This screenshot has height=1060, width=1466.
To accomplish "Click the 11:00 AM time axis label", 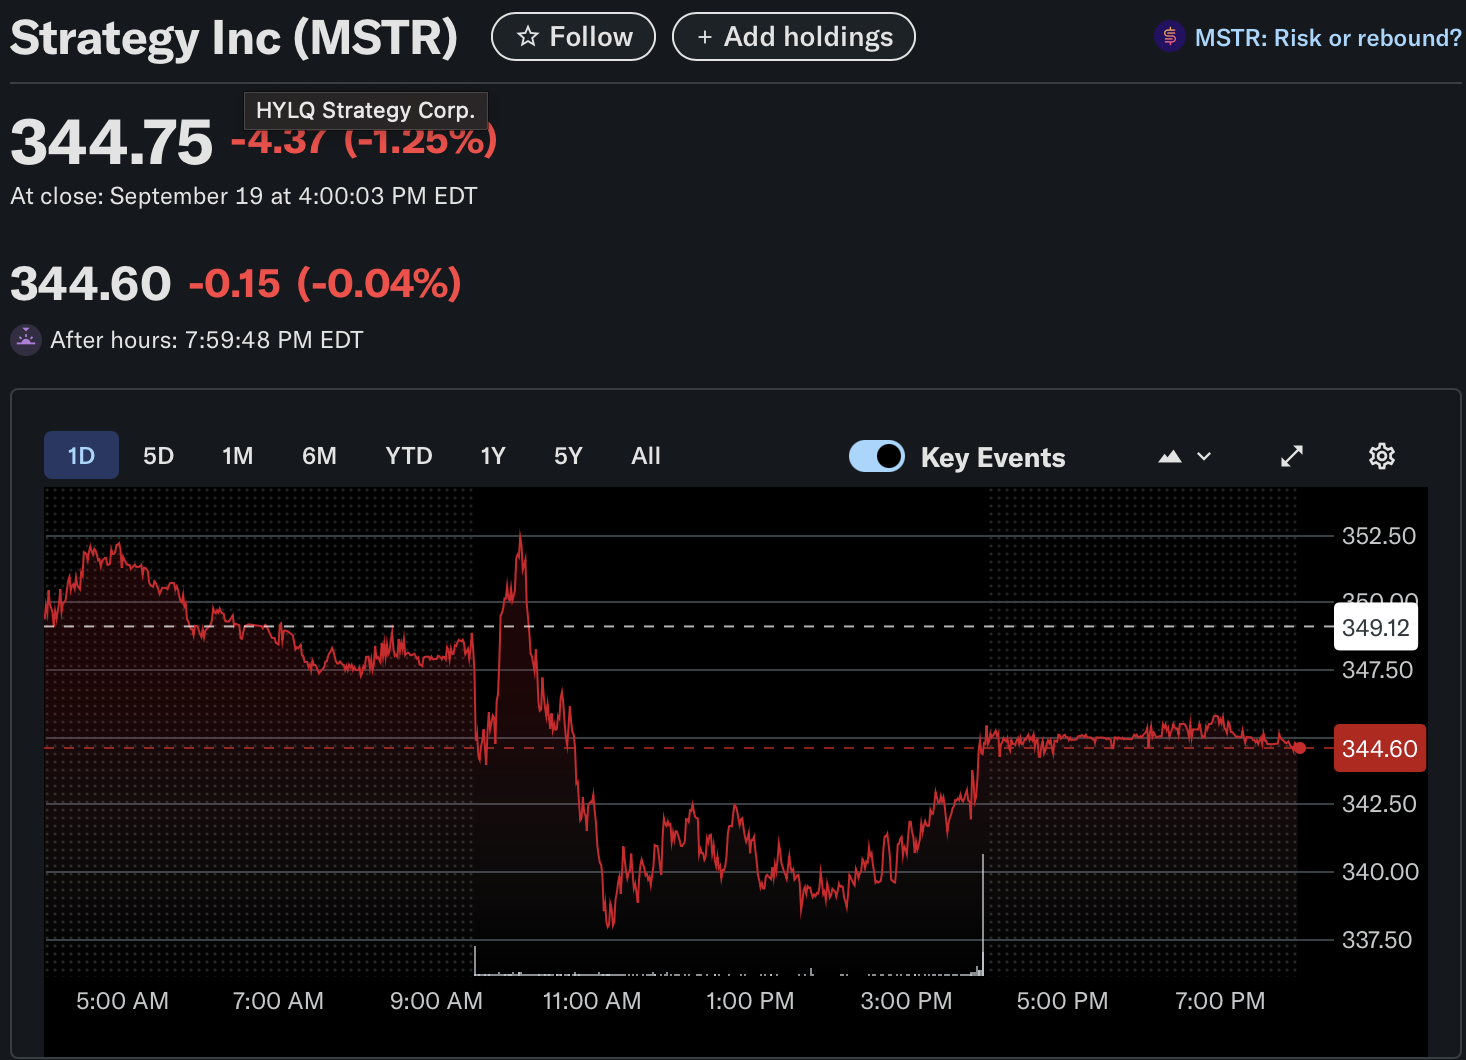I will click(592, 1001).
